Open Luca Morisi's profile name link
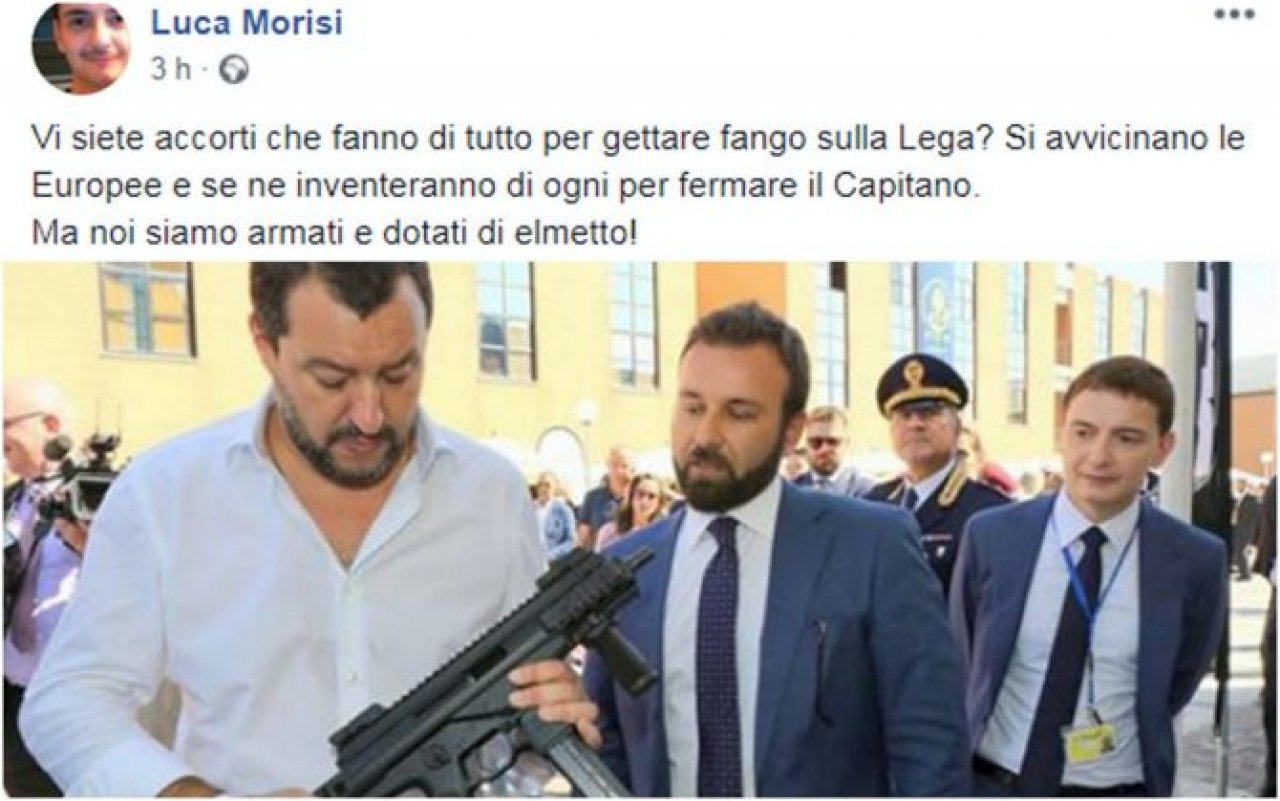Image resolution: width=1280 pixels, height=801 pixels. click(246, 23)
